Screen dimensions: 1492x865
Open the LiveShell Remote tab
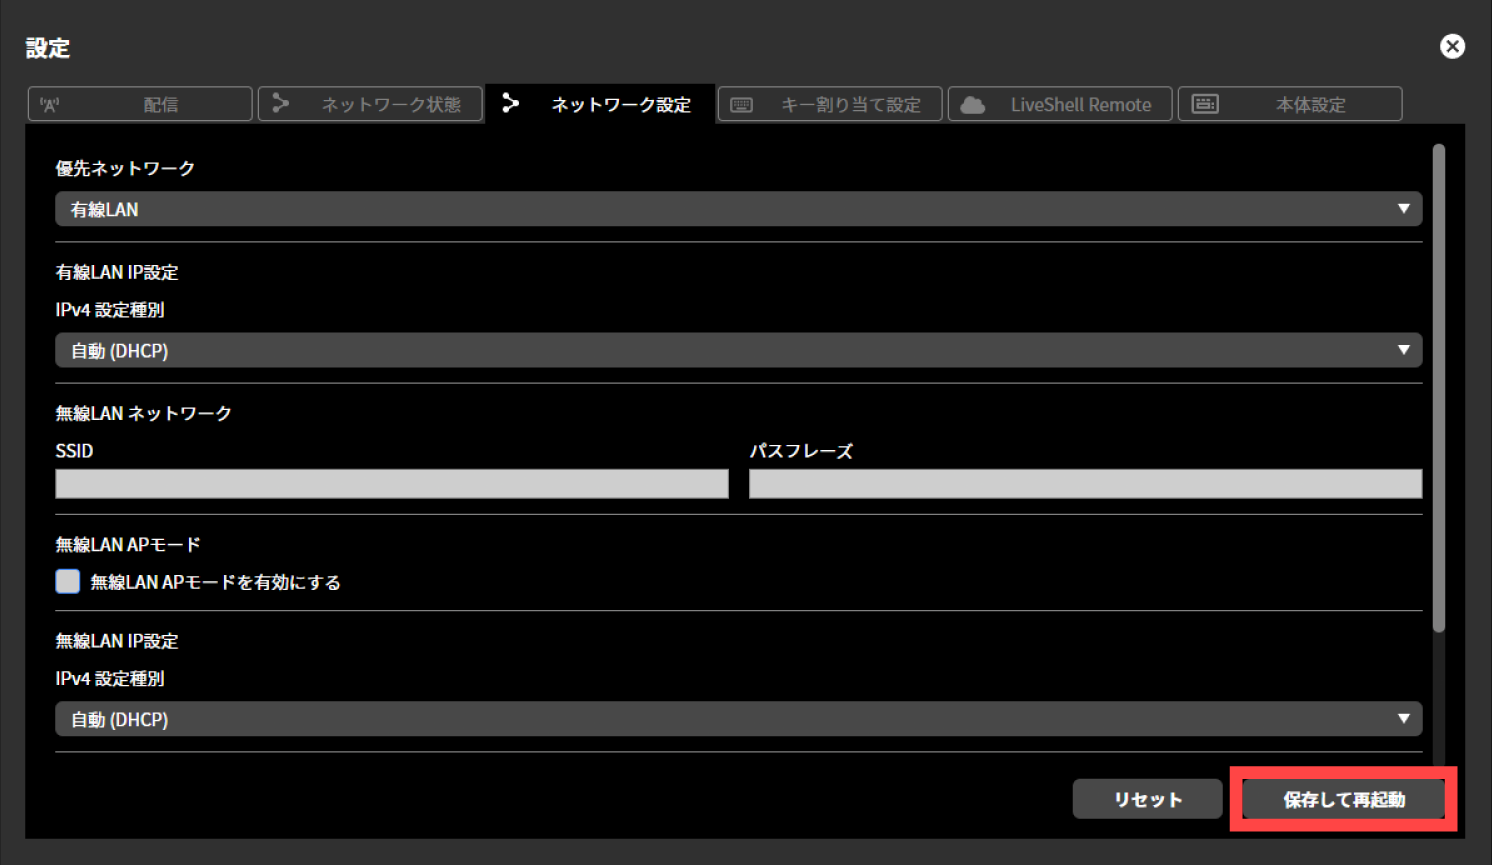coord(1060,103)
